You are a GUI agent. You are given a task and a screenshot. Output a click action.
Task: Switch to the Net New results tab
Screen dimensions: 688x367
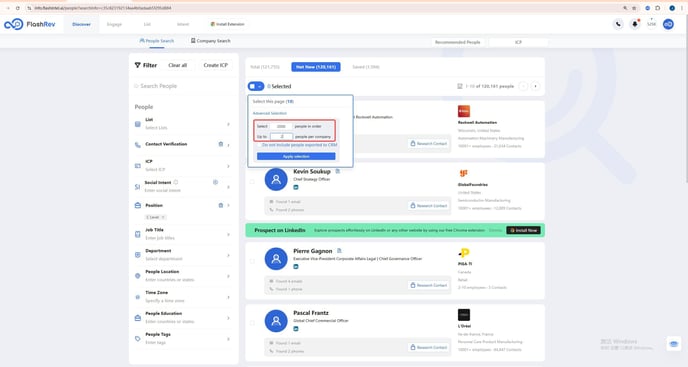click(x=315, y=67)
